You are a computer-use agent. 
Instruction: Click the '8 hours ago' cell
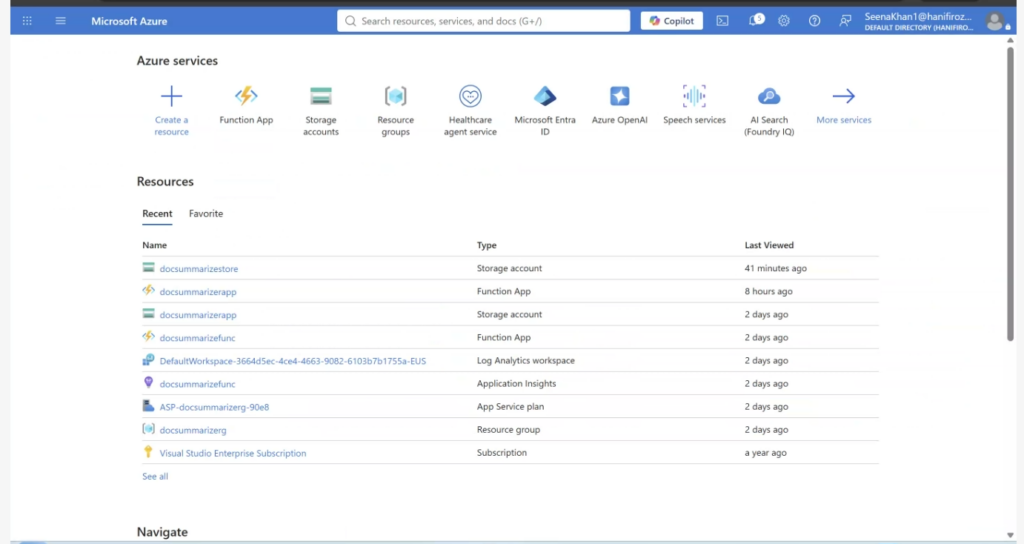[x=768, y=291]
